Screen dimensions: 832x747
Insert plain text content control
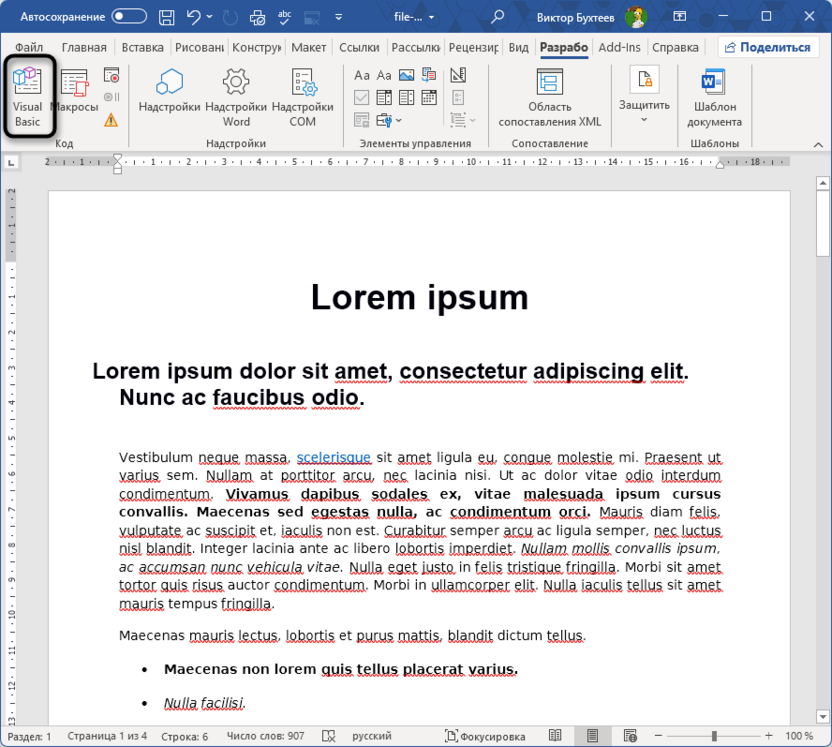point(384,75)
